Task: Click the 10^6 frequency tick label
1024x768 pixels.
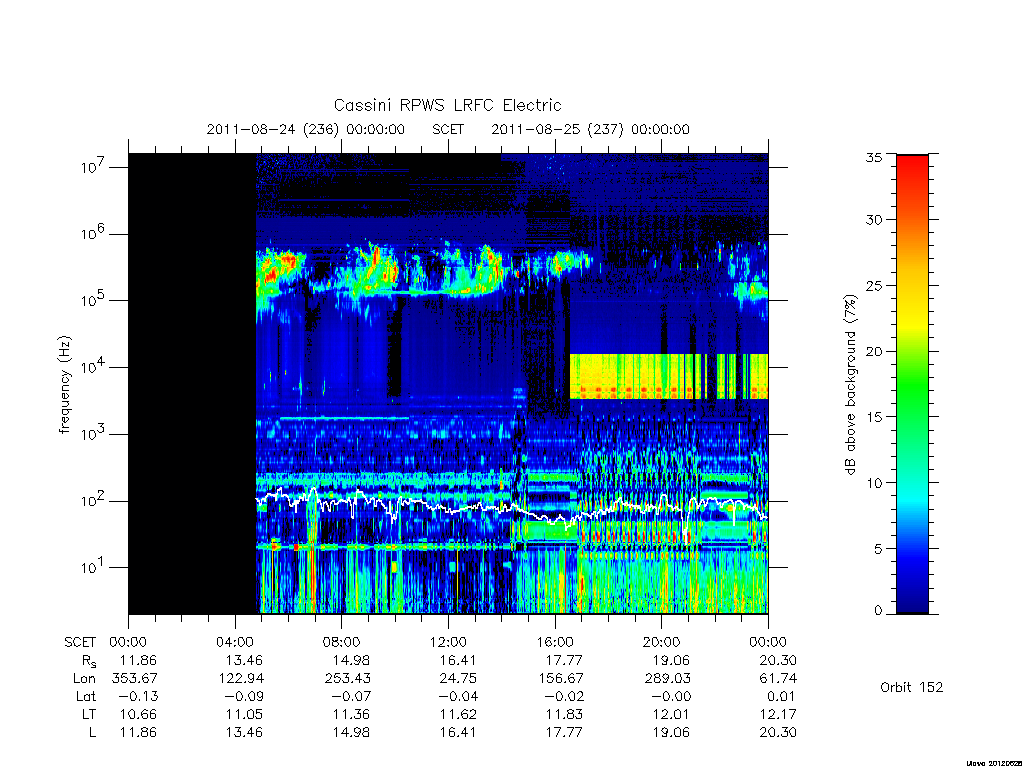Action: coord(94,233)
